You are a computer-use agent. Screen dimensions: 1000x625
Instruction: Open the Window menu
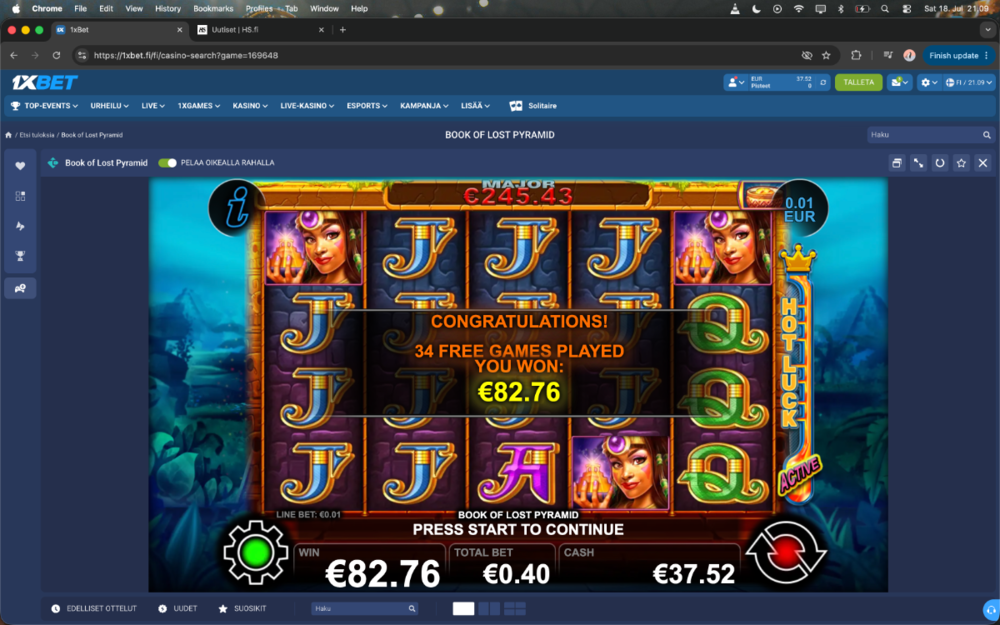[x=324, y=9]
